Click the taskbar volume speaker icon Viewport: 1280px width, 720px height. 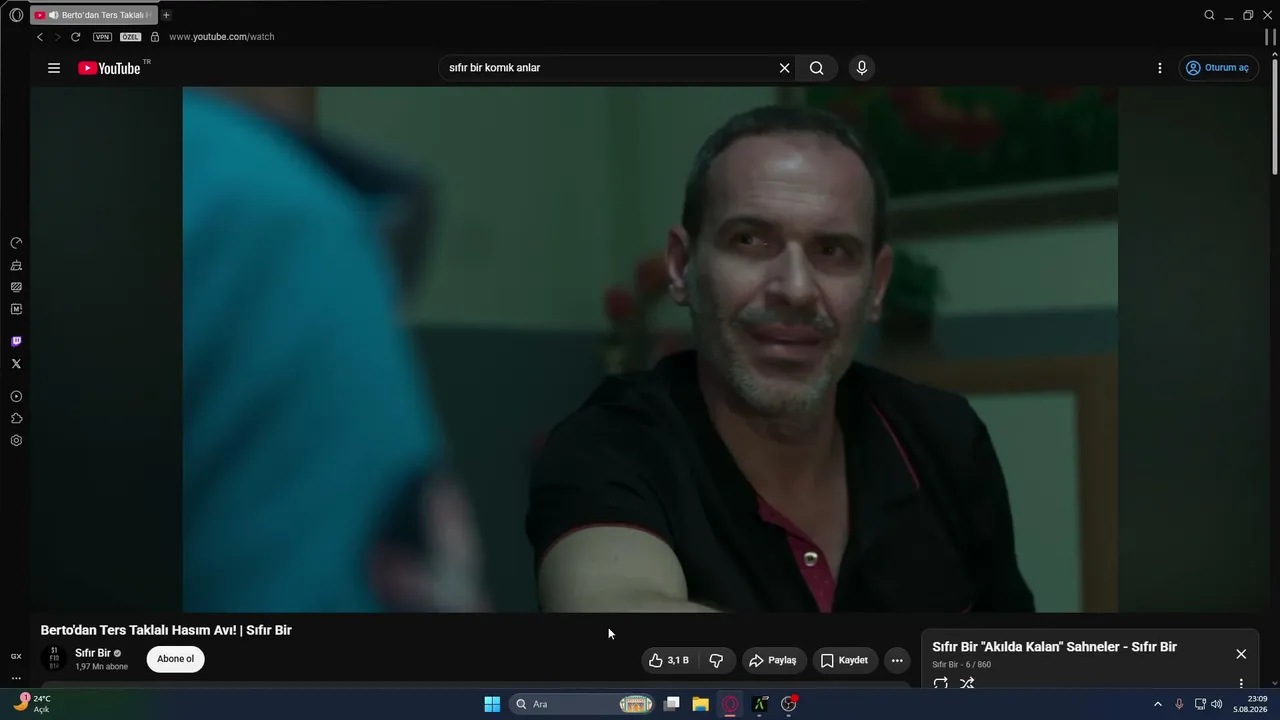[1217, 704]
